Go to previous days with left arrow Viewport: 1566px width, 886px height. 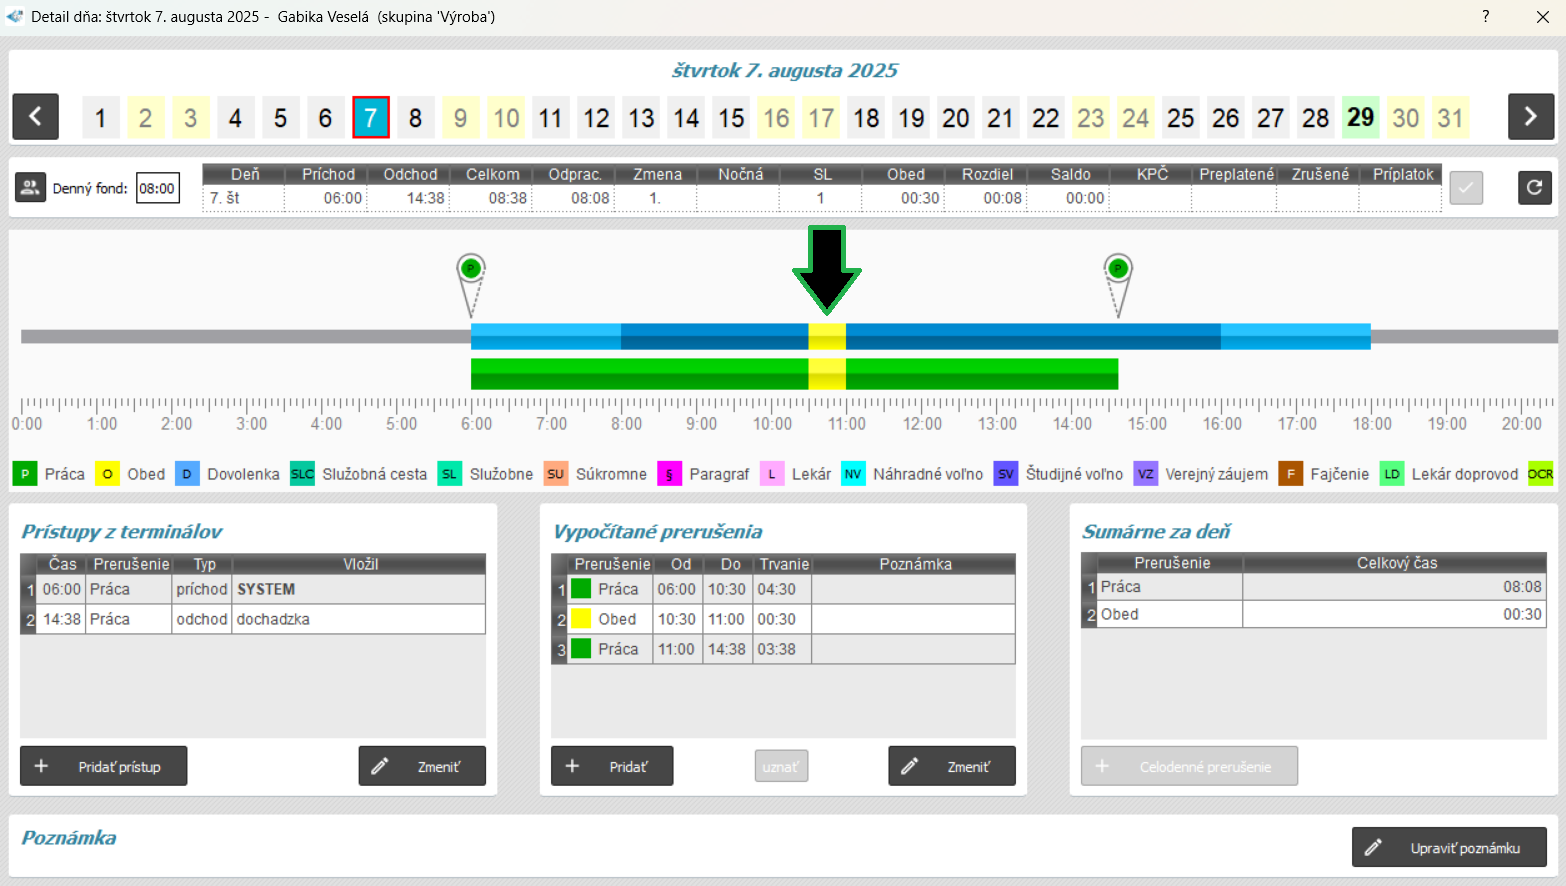pyautogui.click(x=35, y=117)
